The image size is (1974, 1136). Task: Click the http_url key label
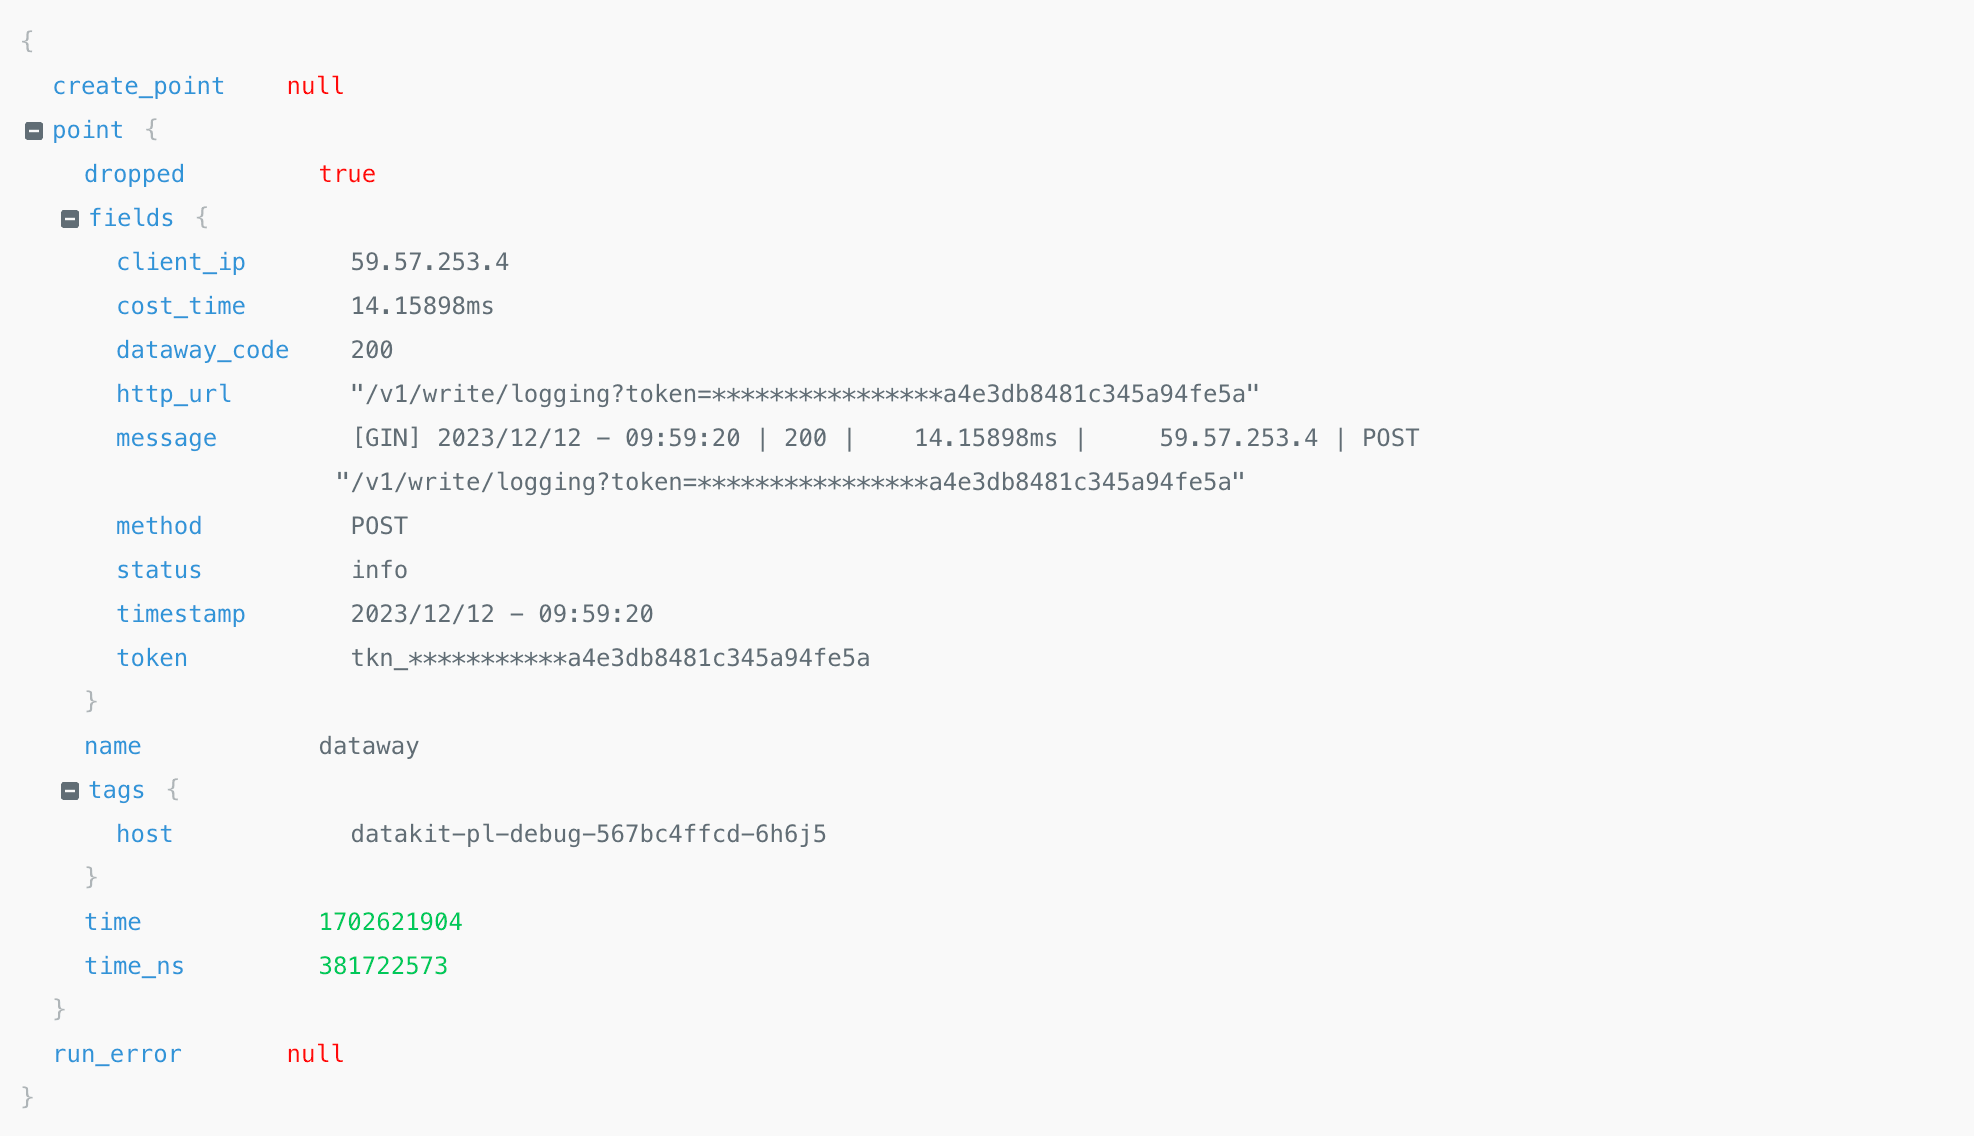(174, 394)
